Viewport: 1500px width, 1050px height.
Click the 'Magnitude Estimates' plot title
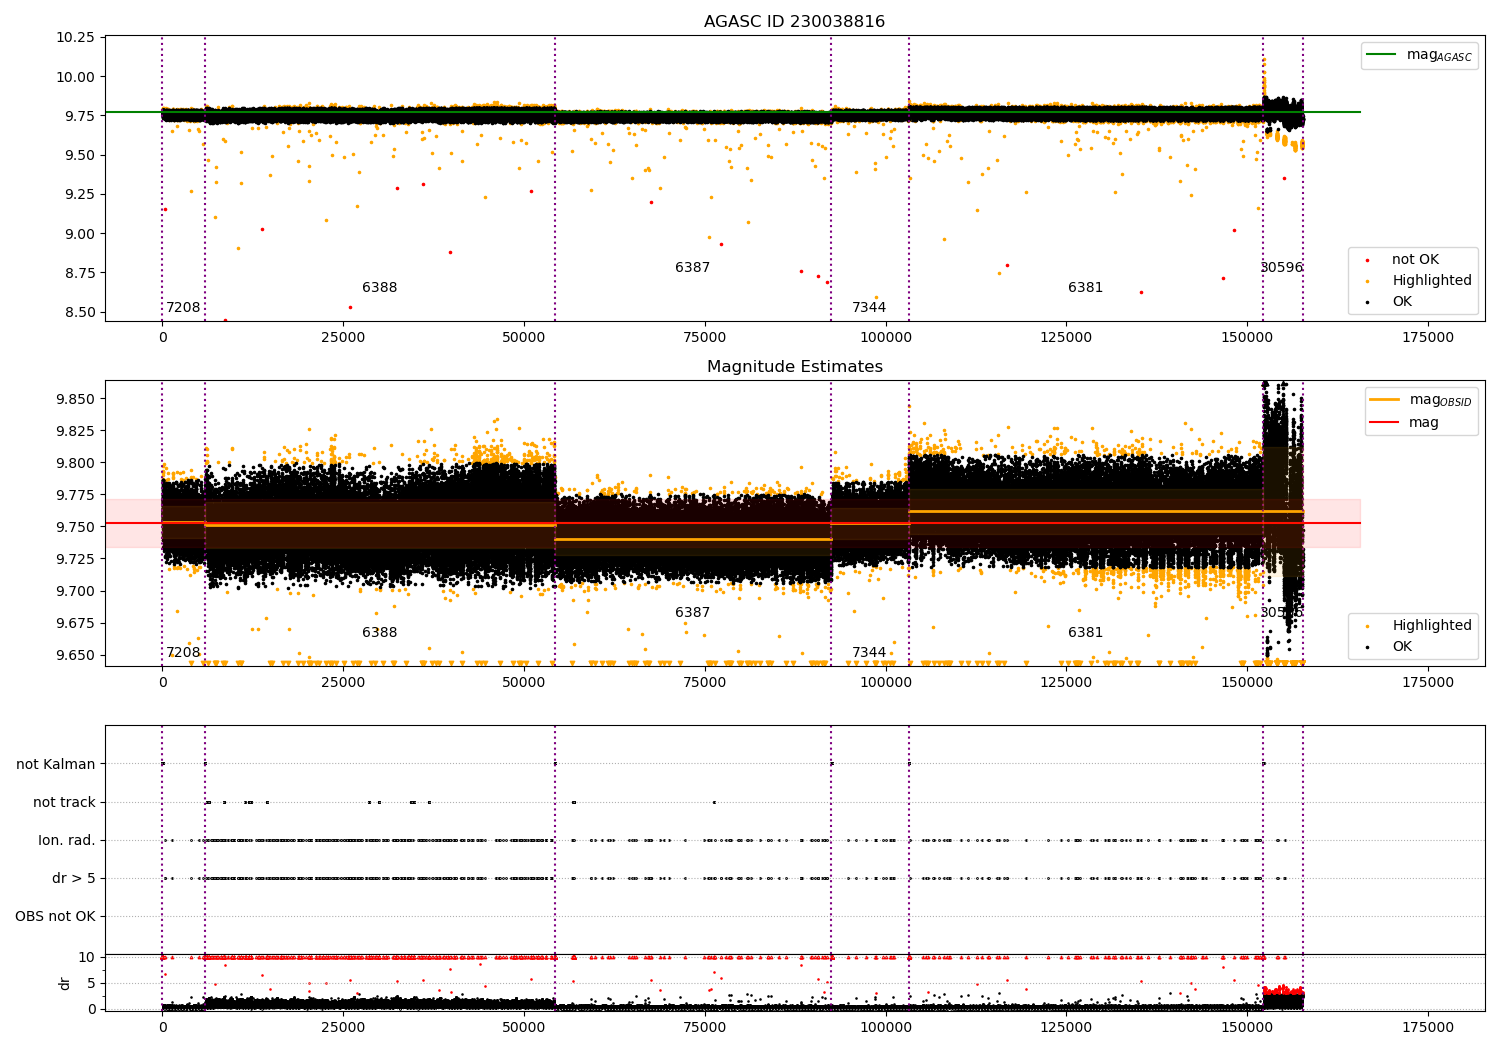click(x=794, y=367)
